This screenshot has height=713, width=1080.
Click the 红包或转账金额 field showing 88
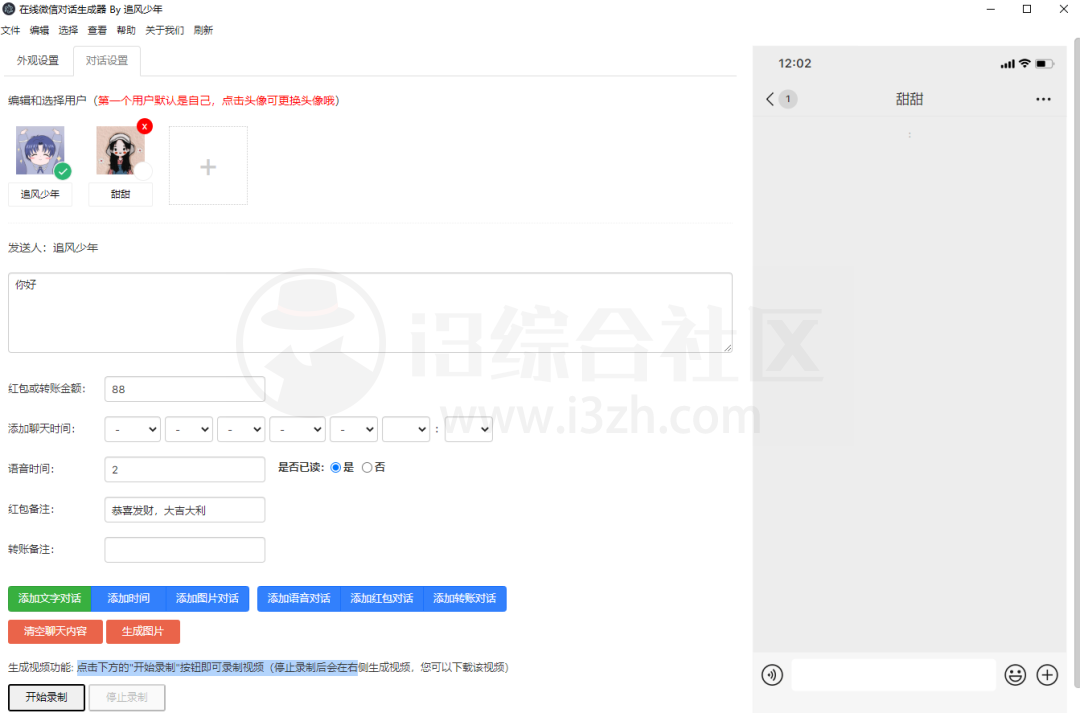185,389
